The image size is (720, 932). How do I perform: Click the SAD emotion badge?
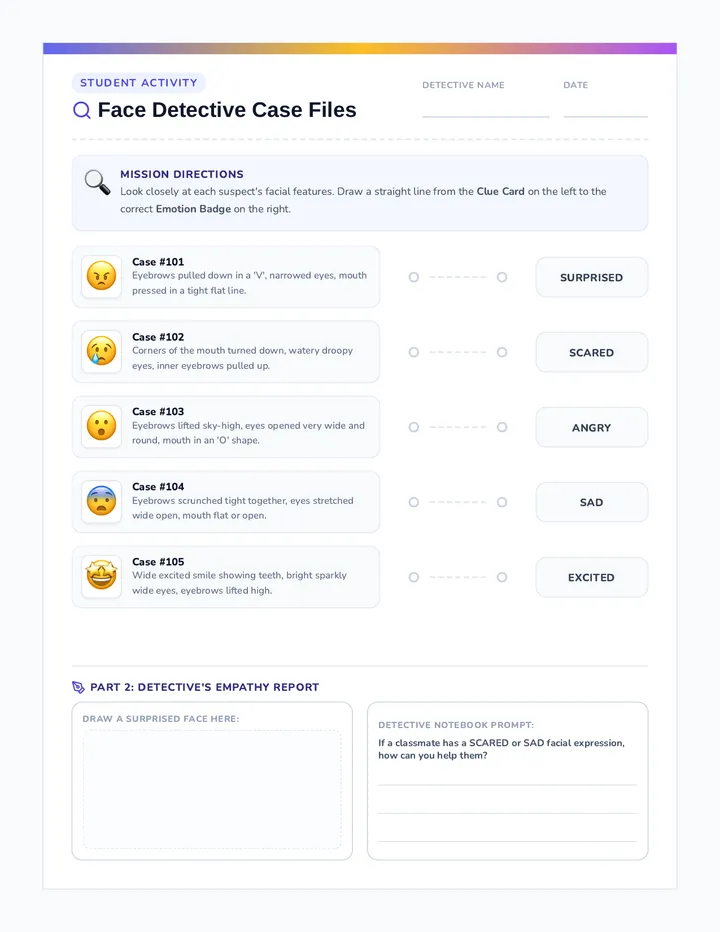click(592, 502)
